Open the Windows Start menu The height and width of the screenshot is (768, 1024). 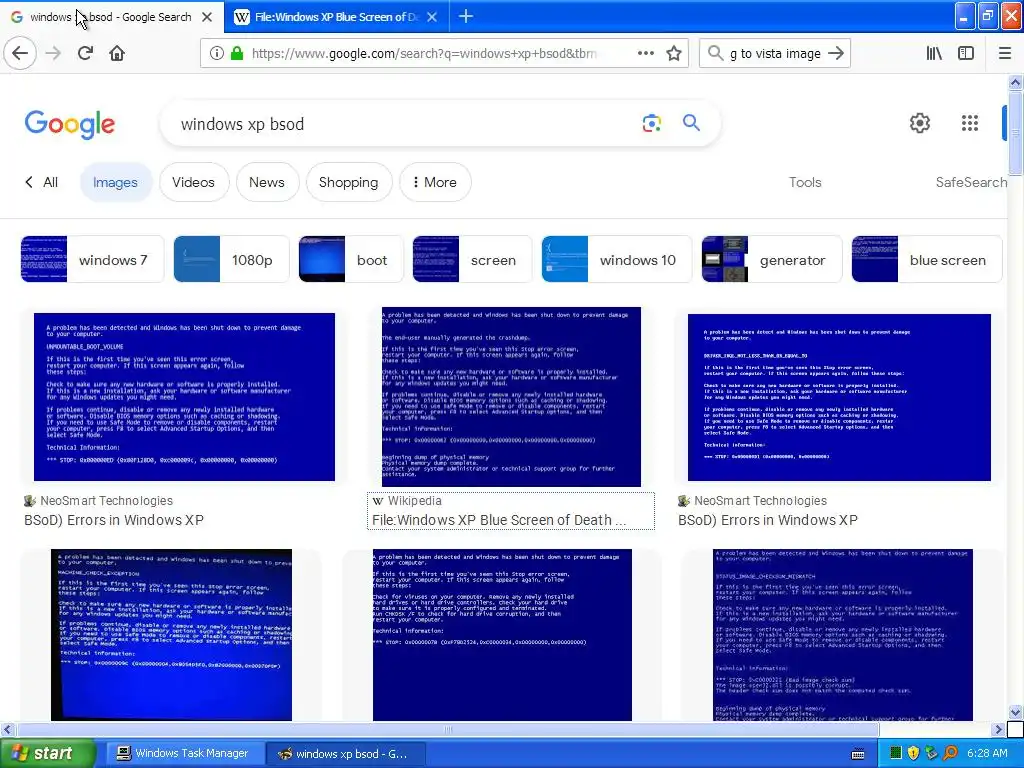point(47,753)
